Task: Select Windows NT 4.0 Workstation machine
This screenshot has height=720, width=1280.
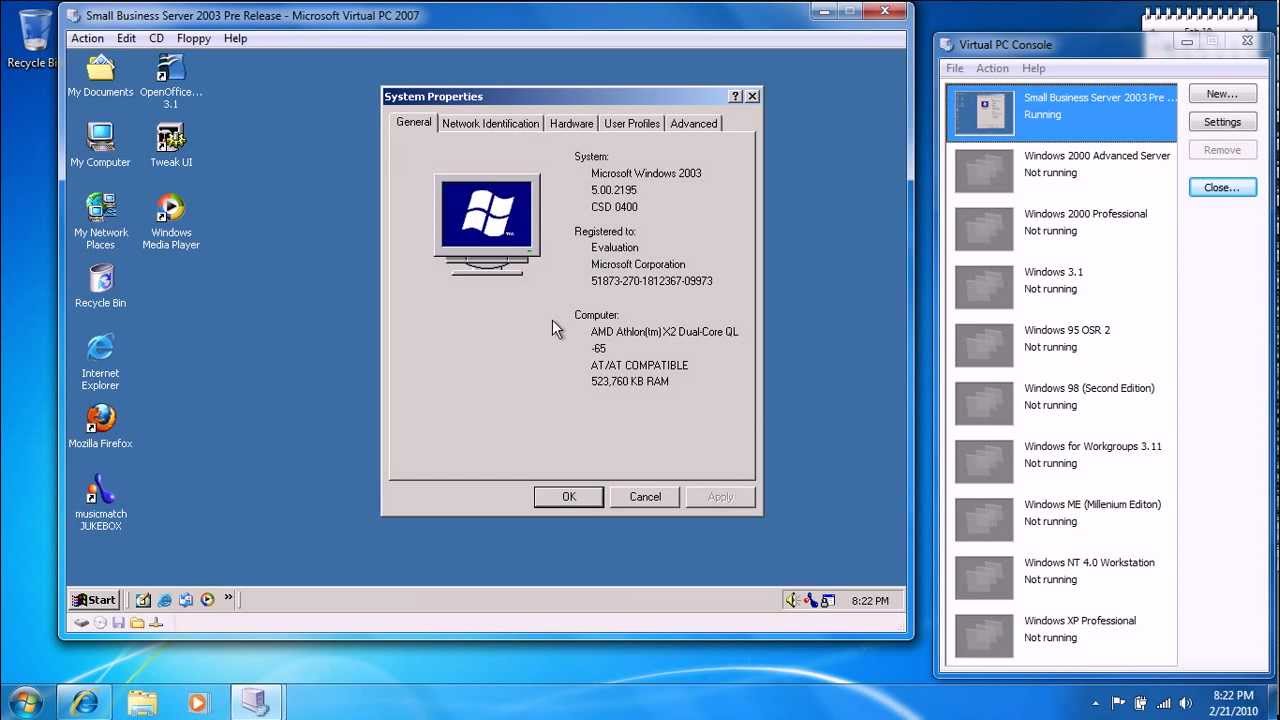Action: [x=1061, y=576]
